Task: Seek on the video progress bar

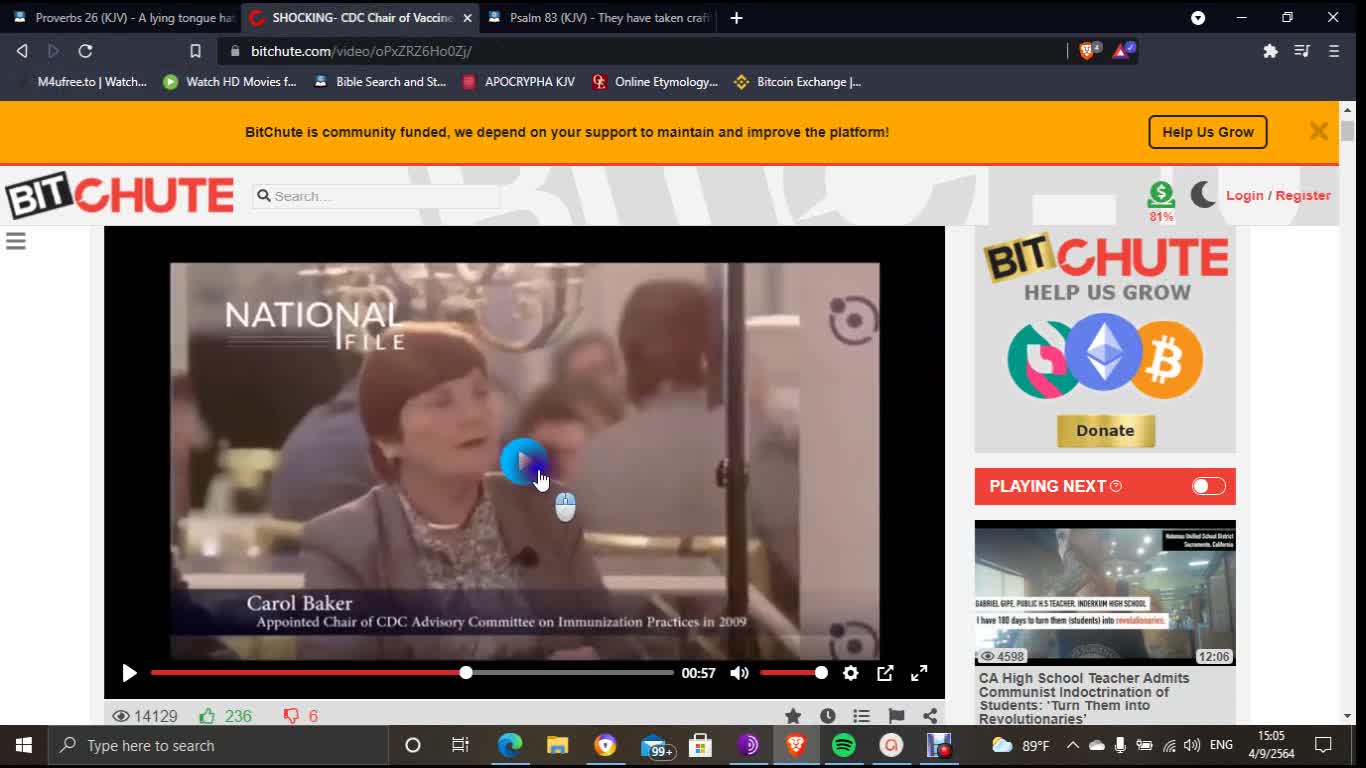Action: tap(412, 673)
